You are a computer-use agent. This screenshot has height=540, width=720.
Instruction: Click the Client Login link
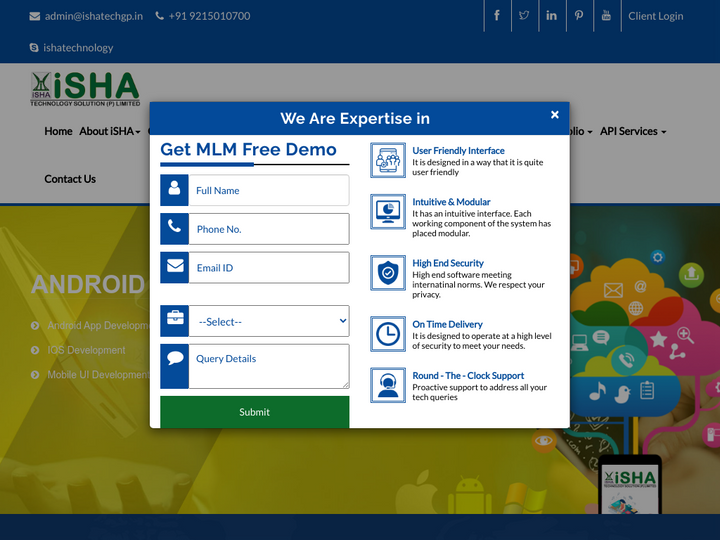(x=655, y=16)
